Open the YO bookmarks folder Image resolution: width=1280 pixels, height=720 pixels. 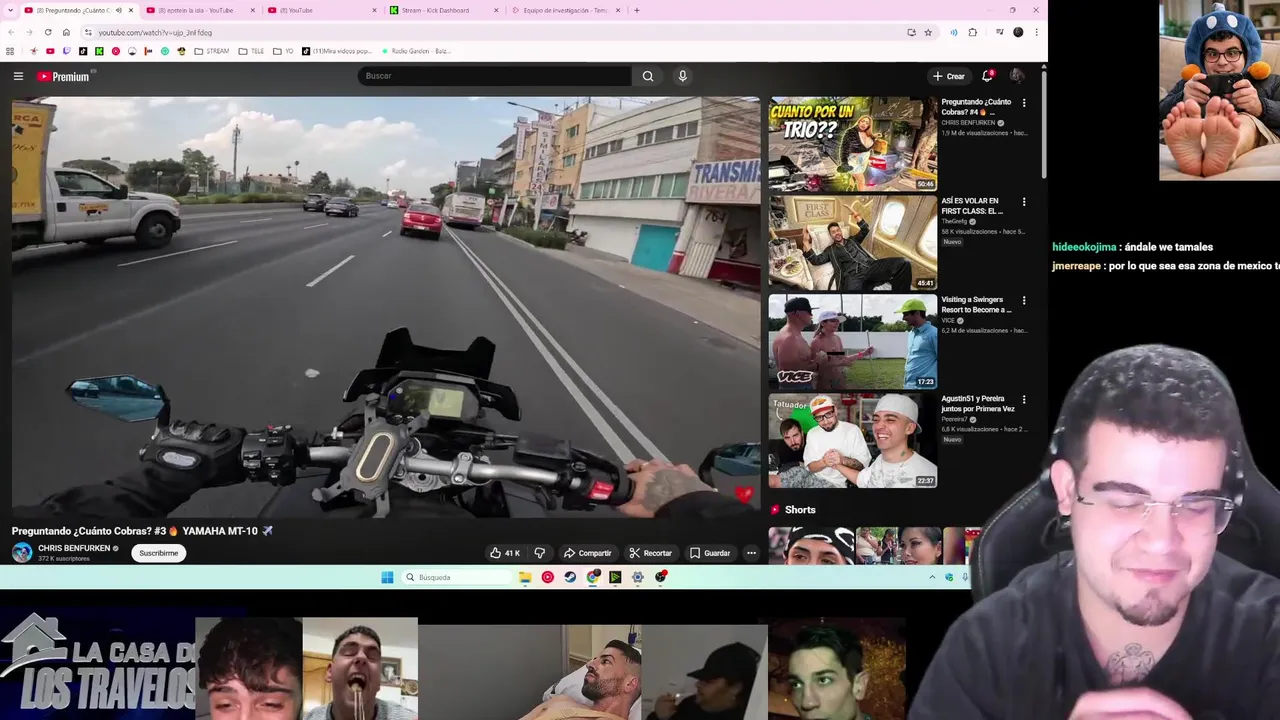coord(283,51)
